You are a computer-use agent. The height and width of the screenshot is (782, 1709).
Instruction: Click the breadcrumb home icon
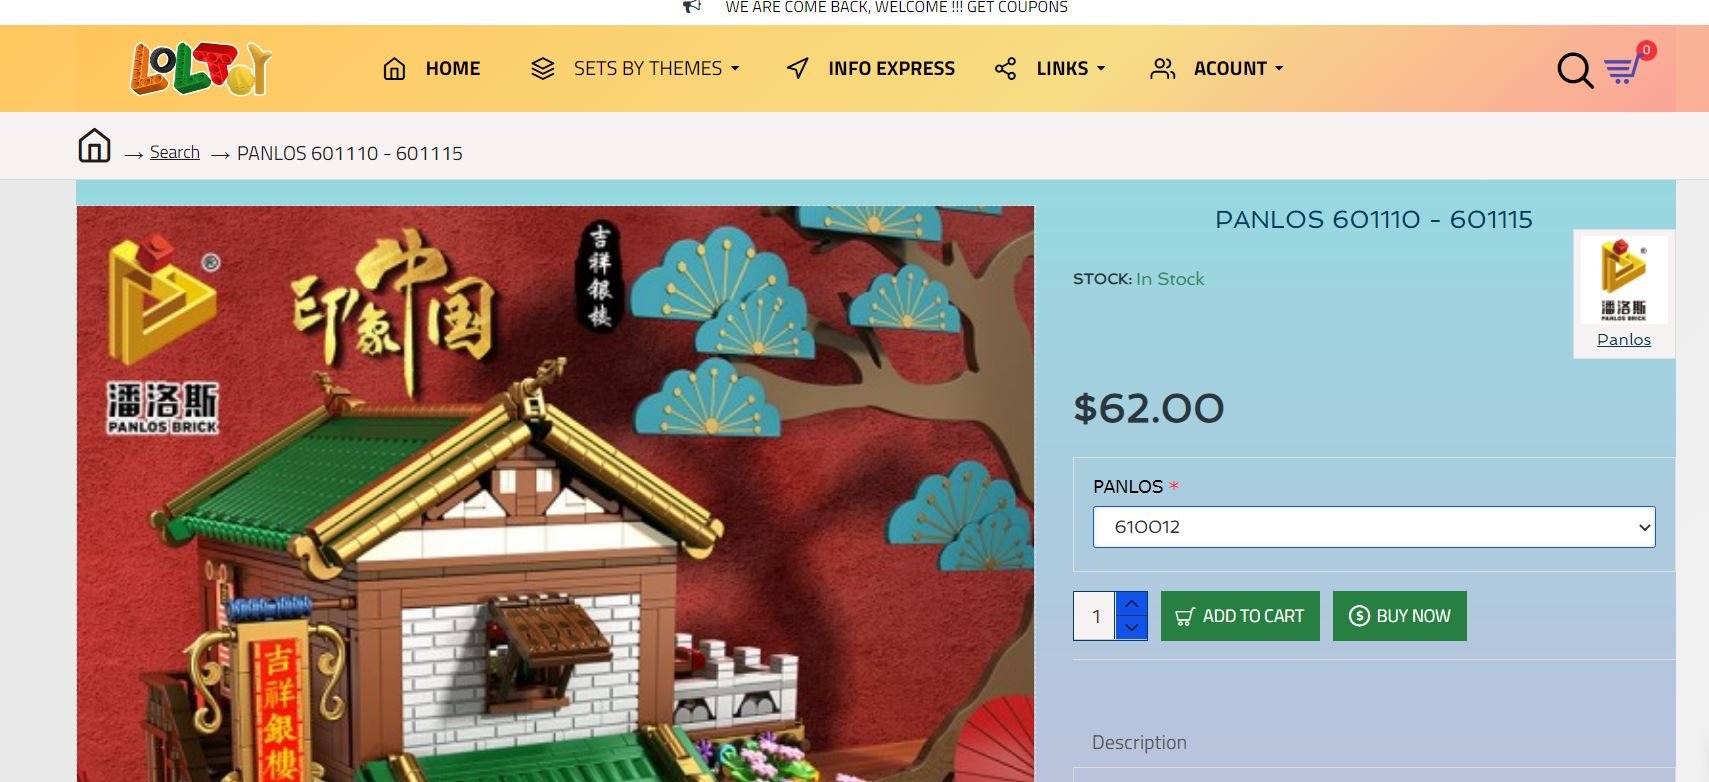click(94, 145)
